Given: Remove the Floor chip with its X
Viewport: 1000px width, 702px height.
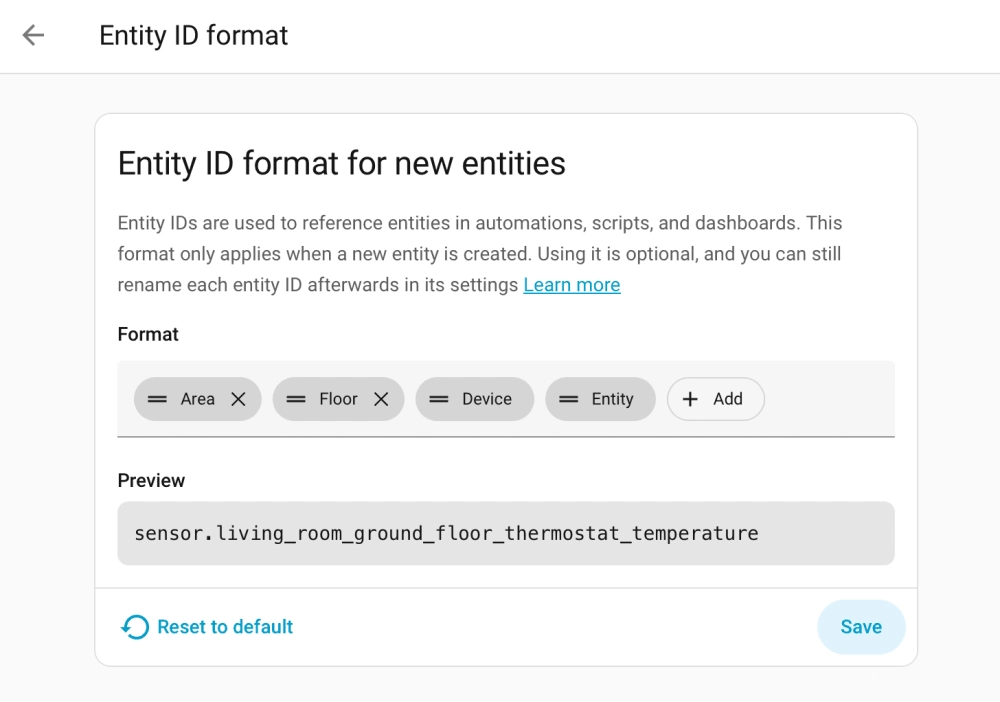Looking at the screenshot, I should coord(381,399).
